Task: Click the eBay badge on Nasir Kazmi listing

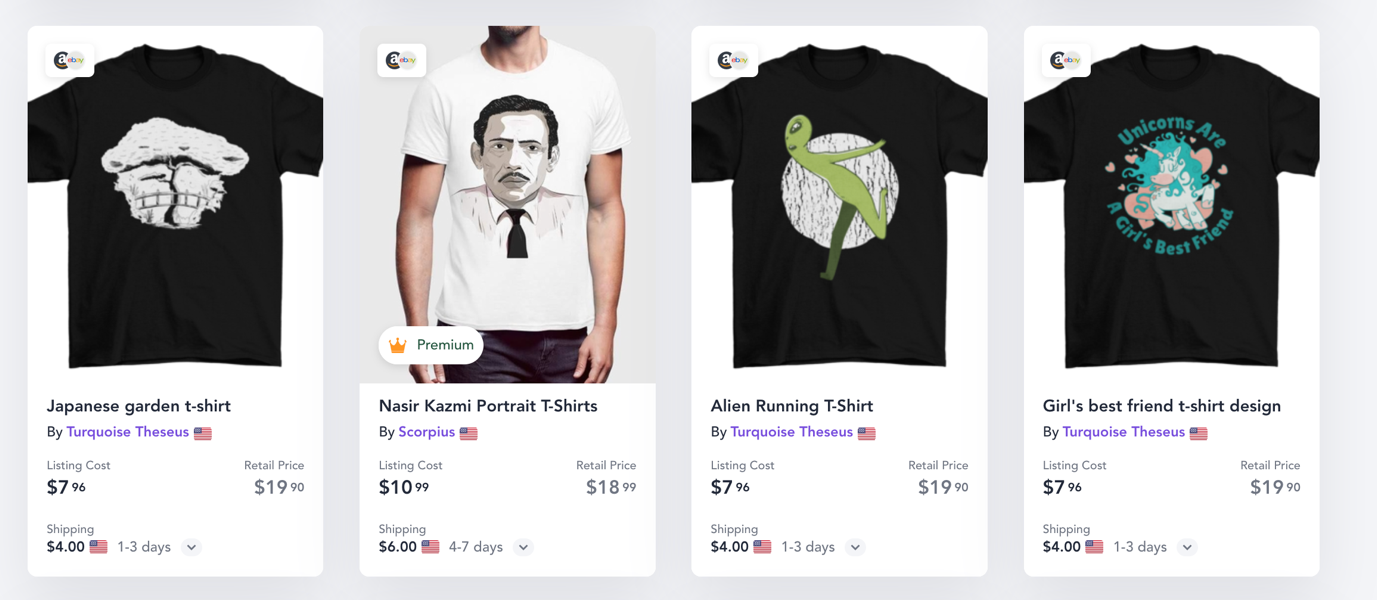Action: [401, 60]
